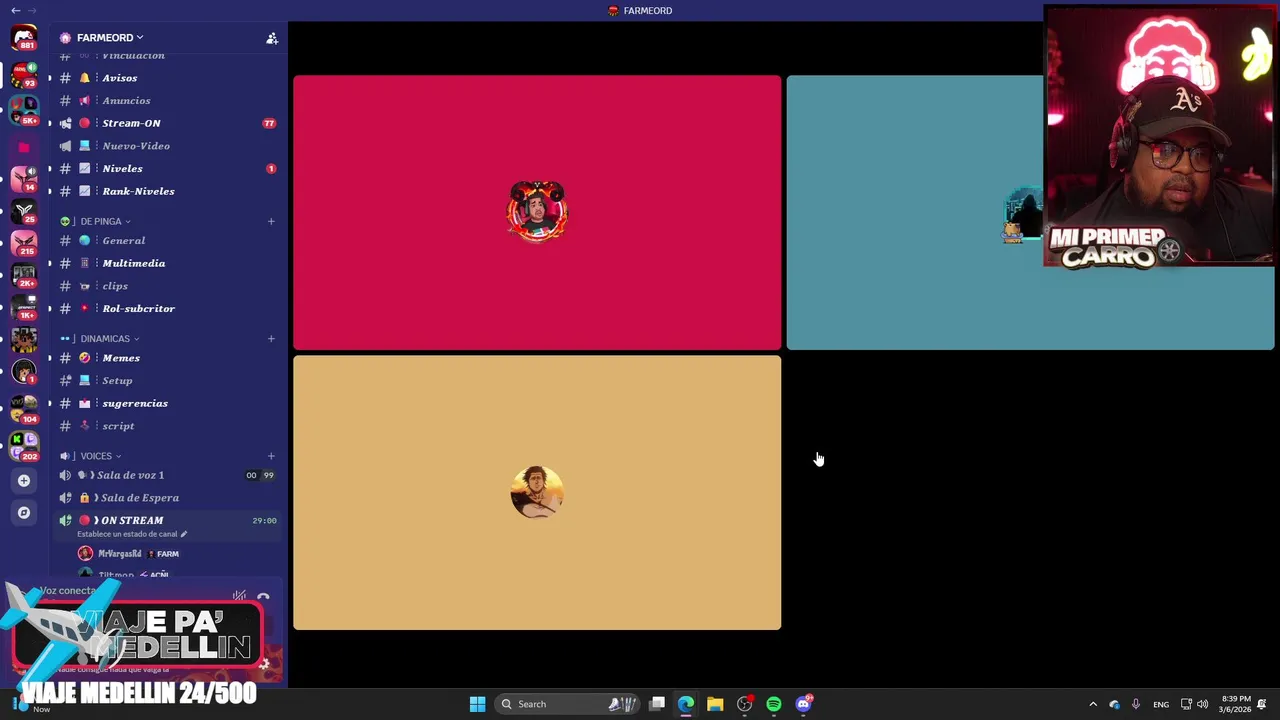Image resolution: width=1280 pixels, height=720 pixels.
Task: Click the red participant video tile
Action: tap(537, 213)
